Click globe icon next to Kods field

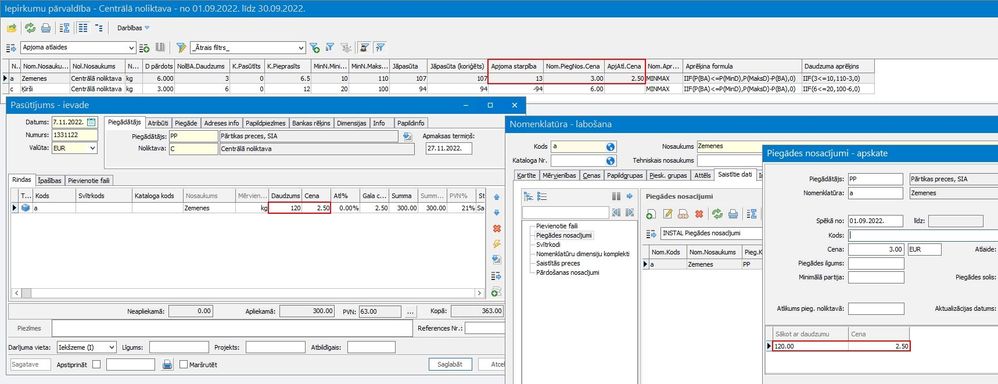point(610,146)
